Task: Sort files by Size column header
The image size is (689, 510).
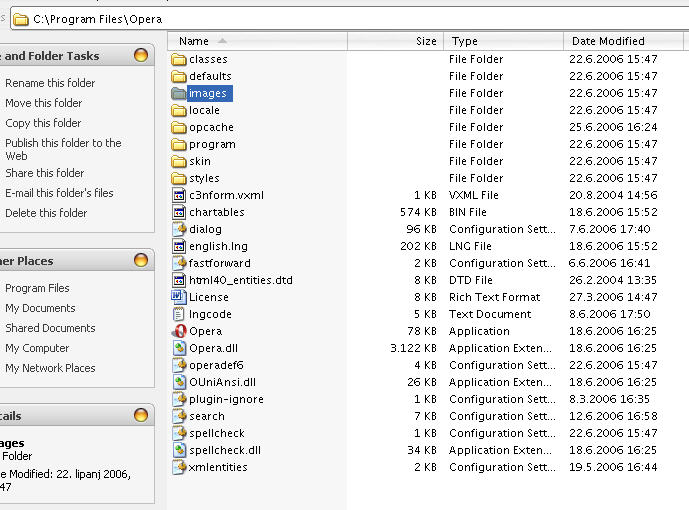Action: (425, 41)
